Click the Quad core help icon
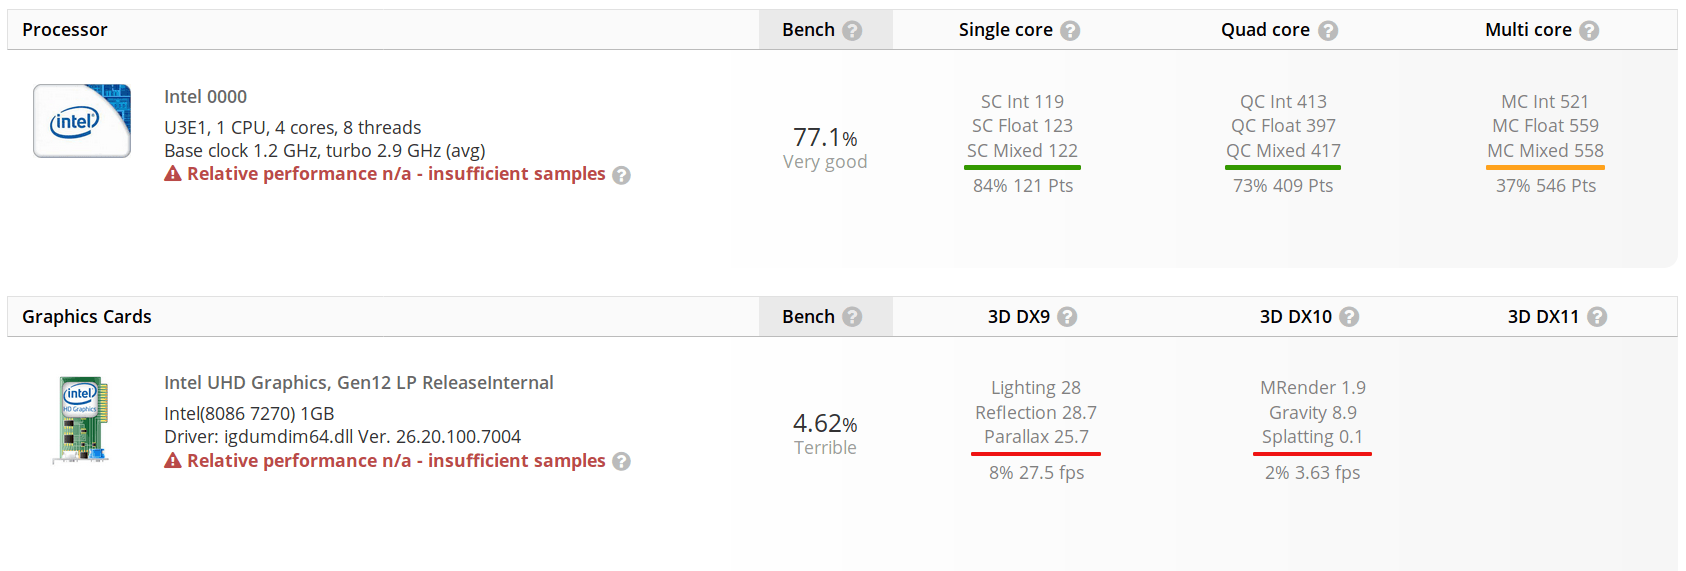This screenshot has width=1686, height=571. tap(1328, 30)
